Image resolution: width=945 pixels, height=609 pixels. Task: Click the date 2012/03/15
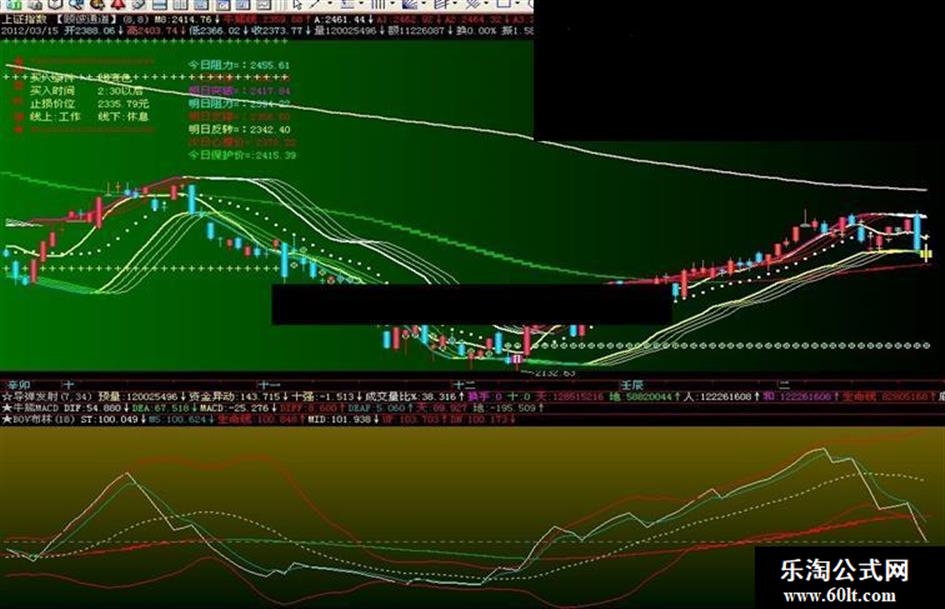30,30
